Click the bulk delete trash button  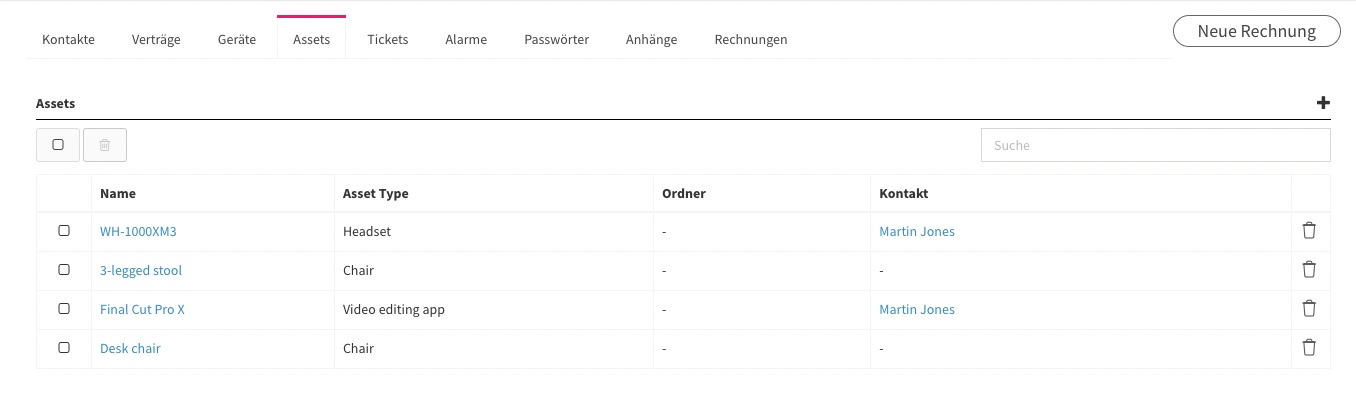(x=105, y=145)
